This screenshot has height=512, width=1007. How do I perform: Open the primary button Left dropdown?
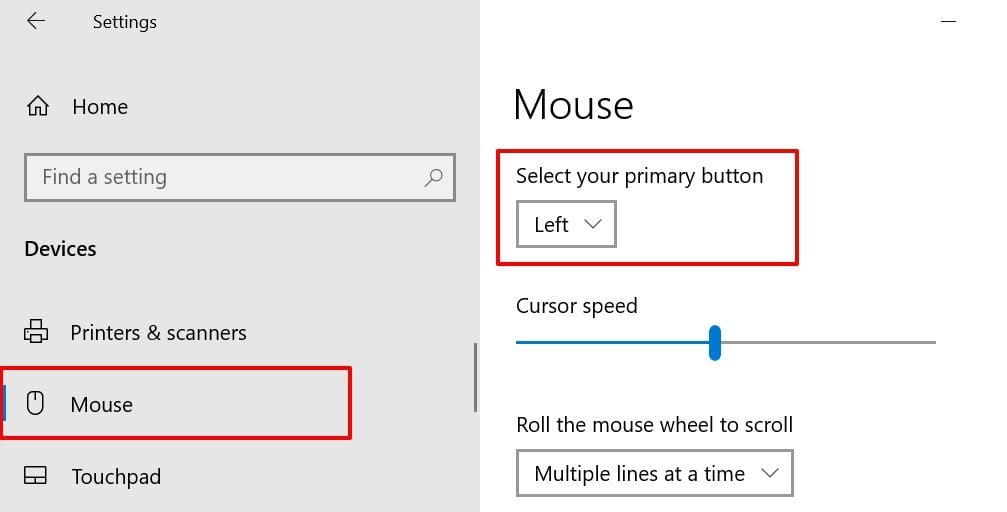coord(566,224)
